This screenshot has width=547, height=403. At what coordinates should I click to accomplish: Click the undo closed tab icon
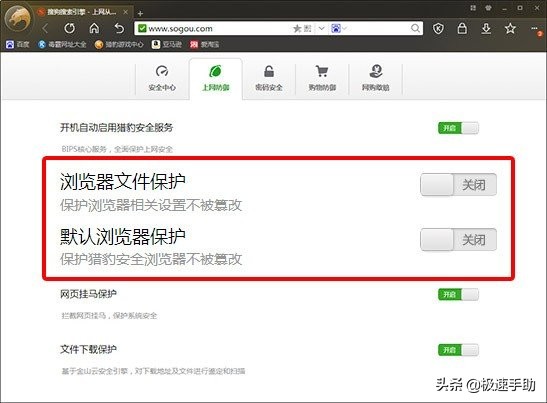pyautogui.click(x=119, y=28)
